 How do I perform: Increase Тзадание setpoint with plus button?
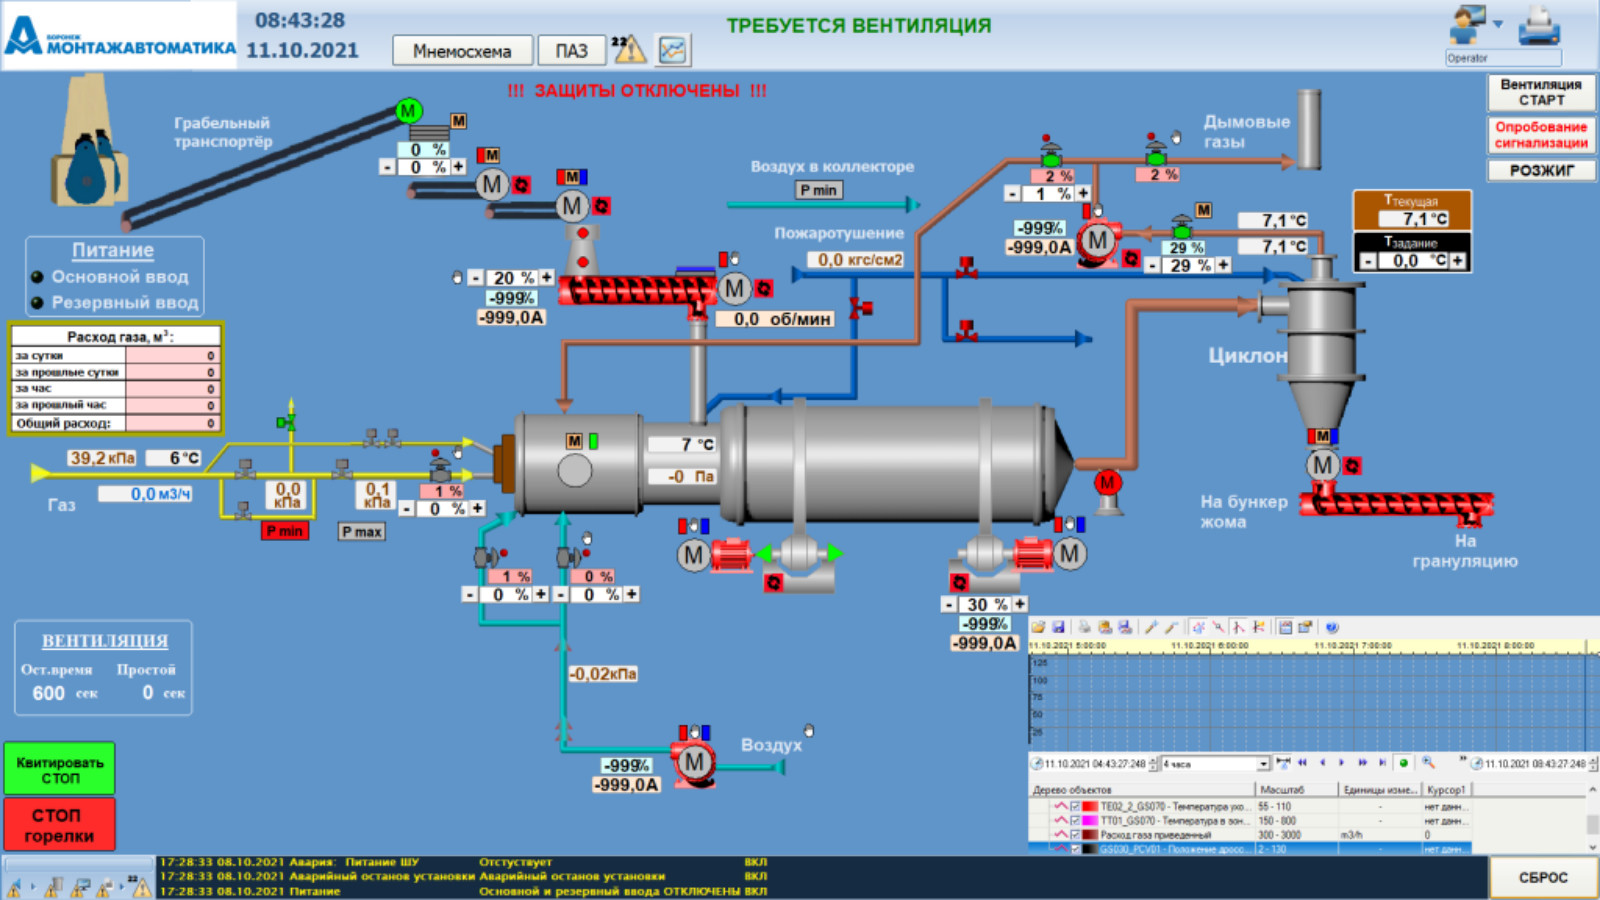pos(1458,261)
